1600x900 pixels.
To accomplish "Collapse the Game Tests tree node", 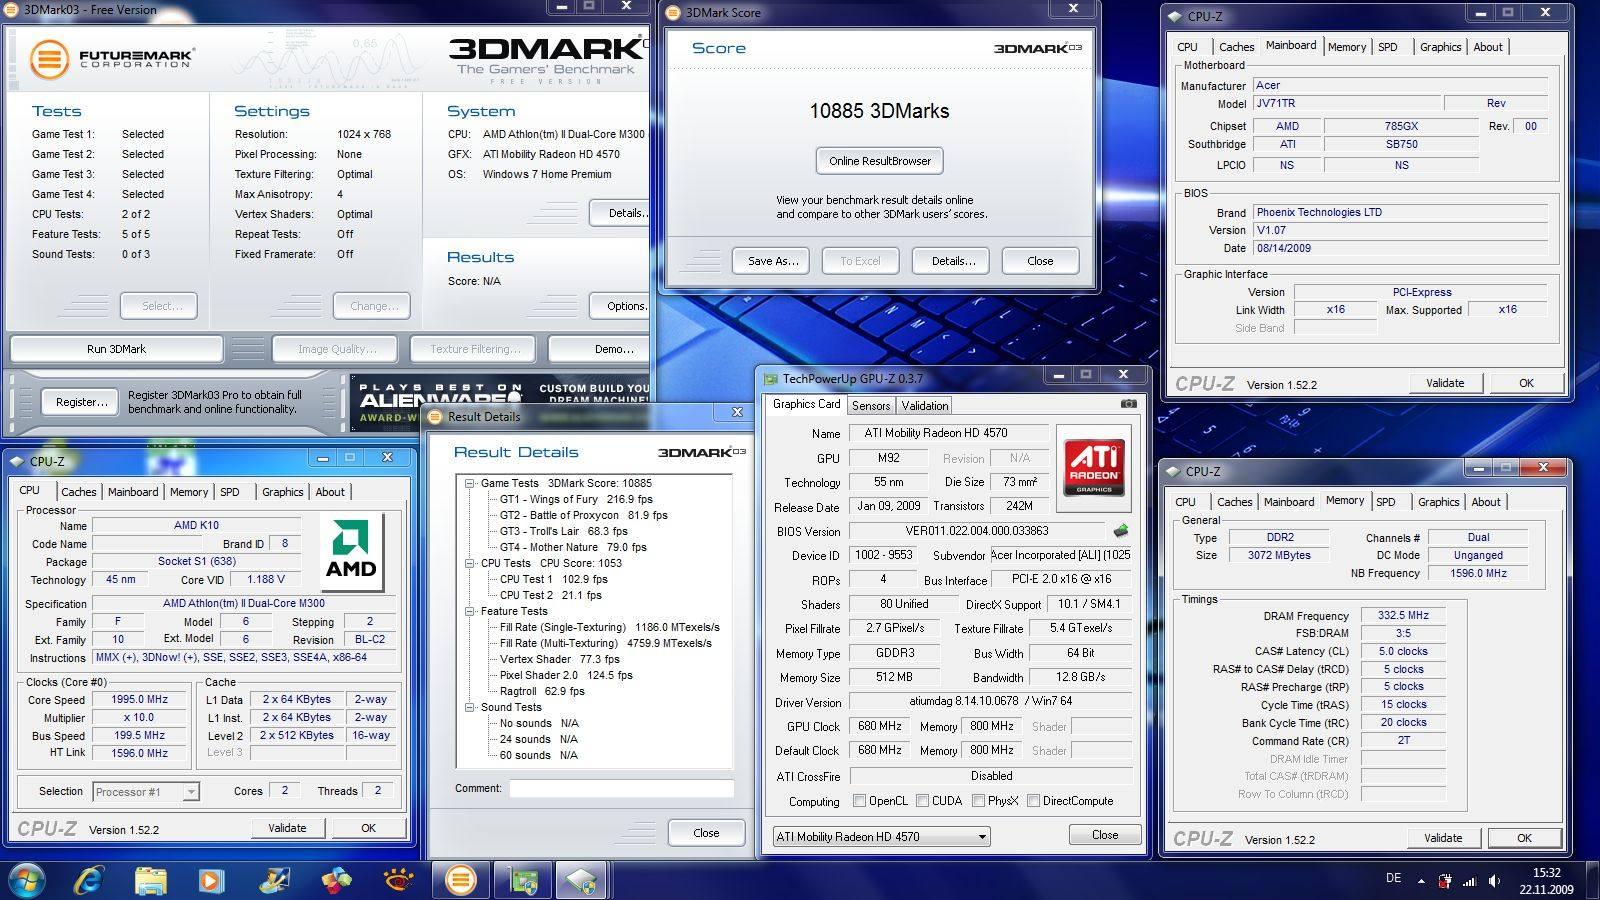I will coord(470,483).
